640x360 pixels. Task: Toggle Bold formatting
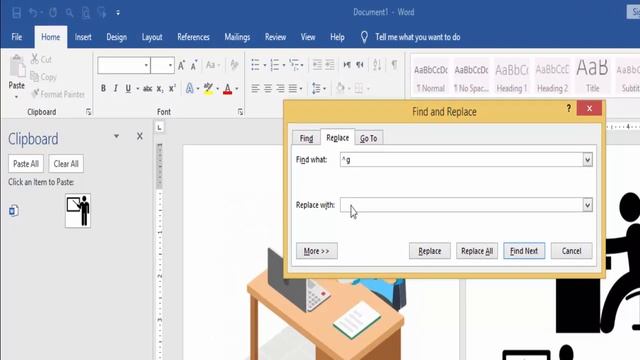[103, 88]
